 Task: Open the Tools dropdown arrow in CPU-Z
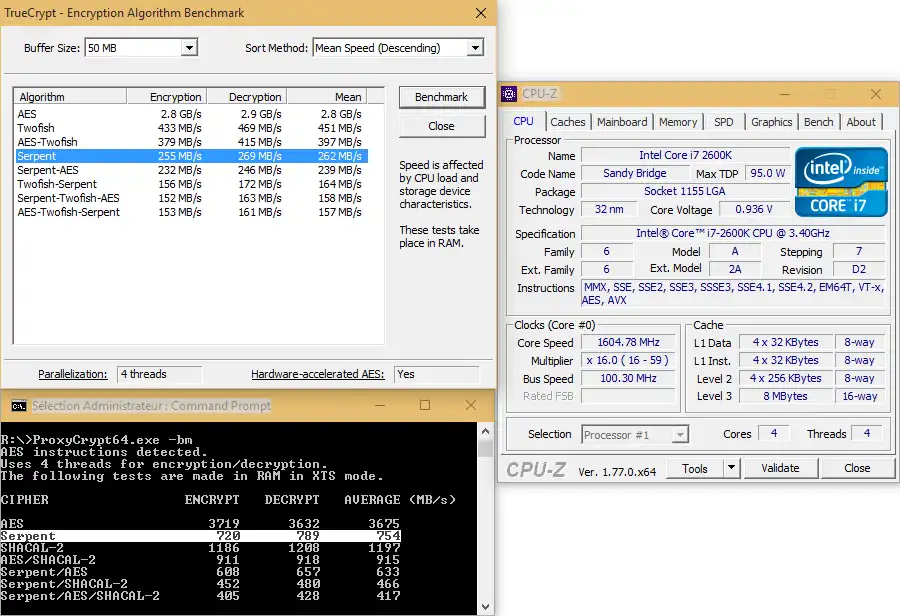point(731,468)
